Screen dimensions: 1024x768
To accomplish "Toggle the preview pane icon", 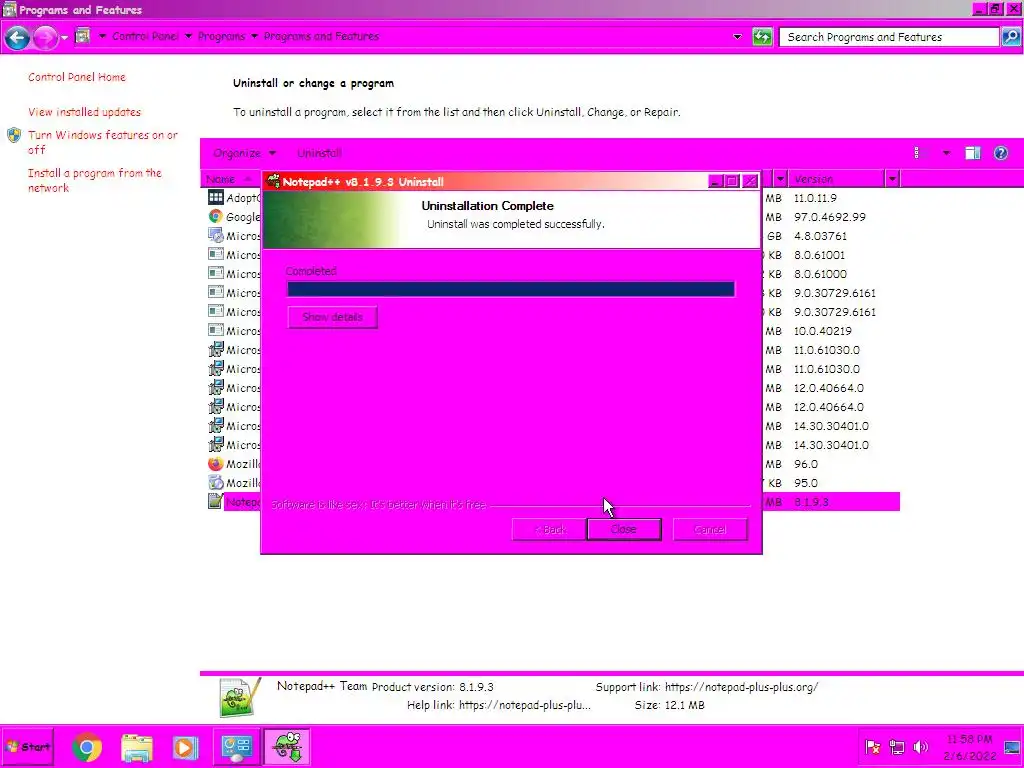I will point(972,153).
